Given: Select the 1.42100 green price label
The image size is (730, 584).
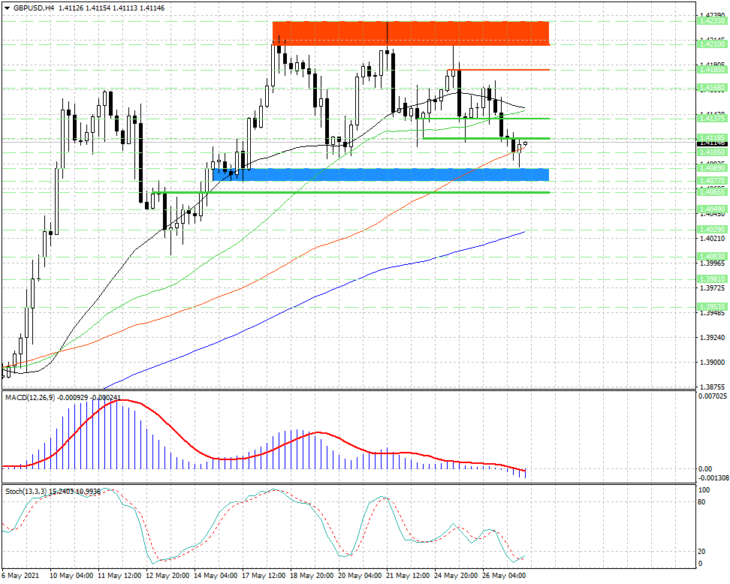Looking at the screenshot, I should (x=712, y=43).
